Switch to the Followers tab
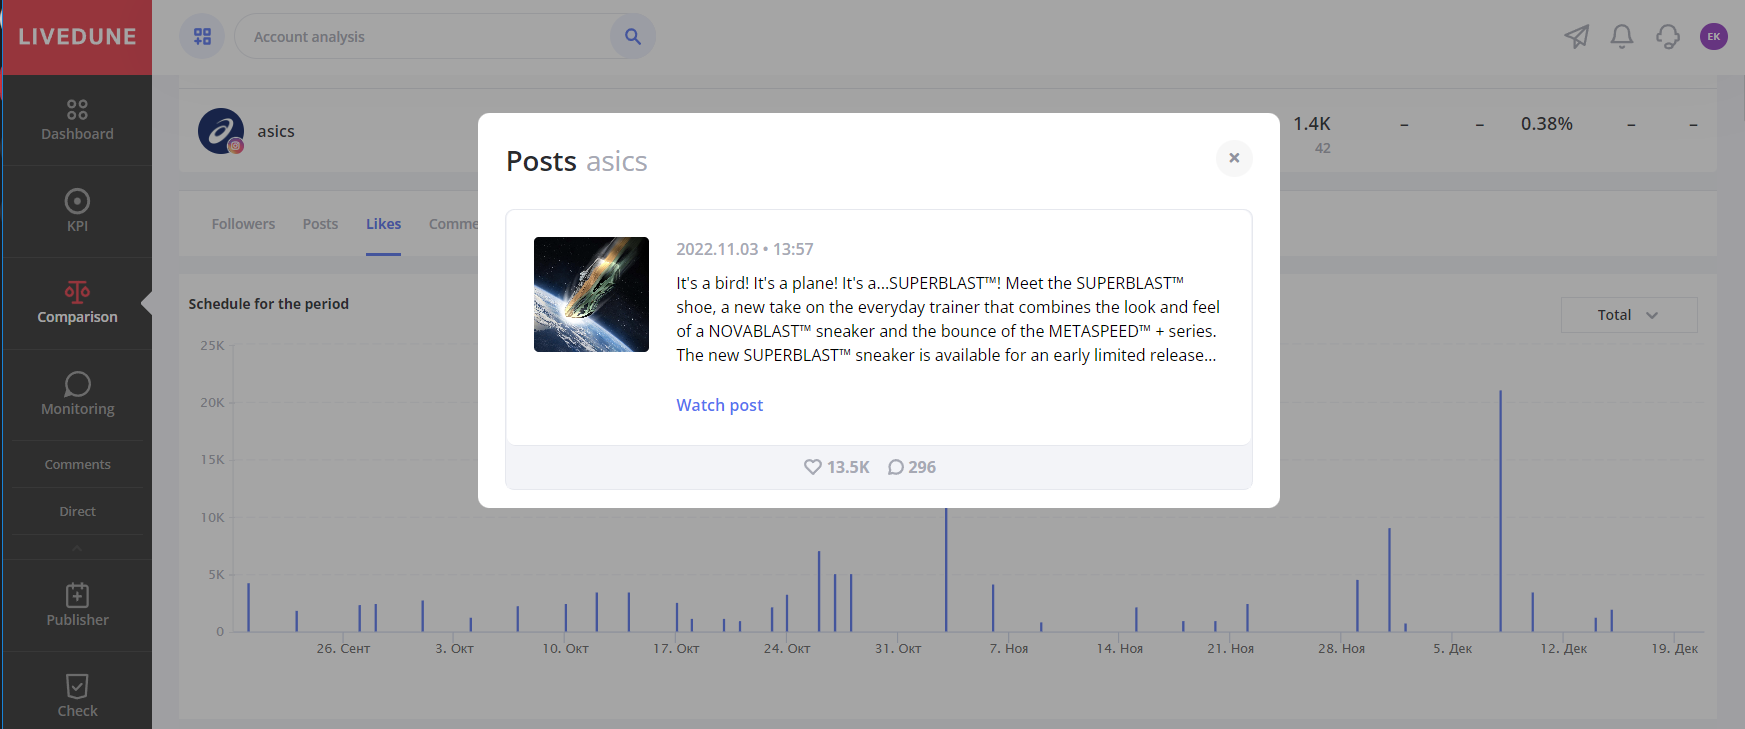1745x729 pixels. (x=243, y=224)
